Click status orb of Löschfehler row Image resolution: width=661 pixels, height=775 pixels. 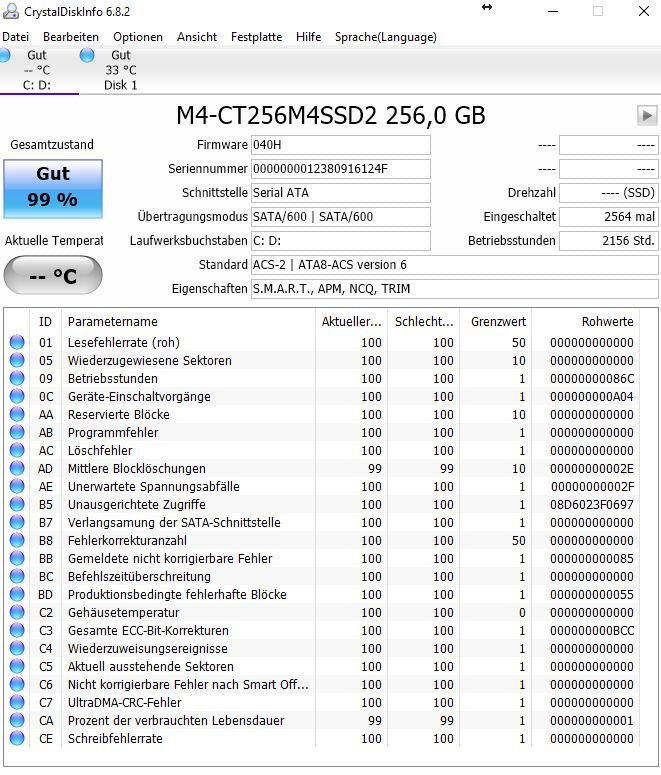[x=17, y=450]
